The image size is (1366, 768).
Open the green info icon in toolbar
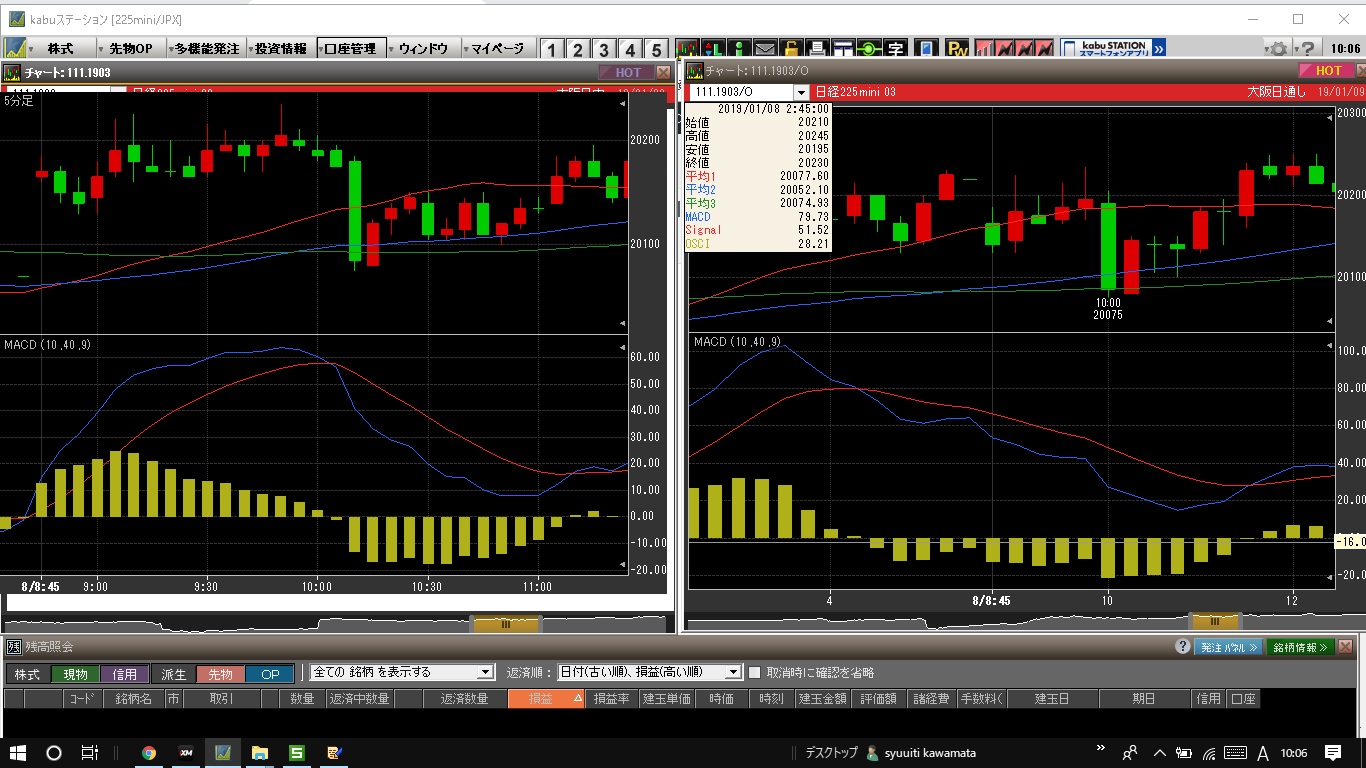pyautogui.click(x=739, y=48)
